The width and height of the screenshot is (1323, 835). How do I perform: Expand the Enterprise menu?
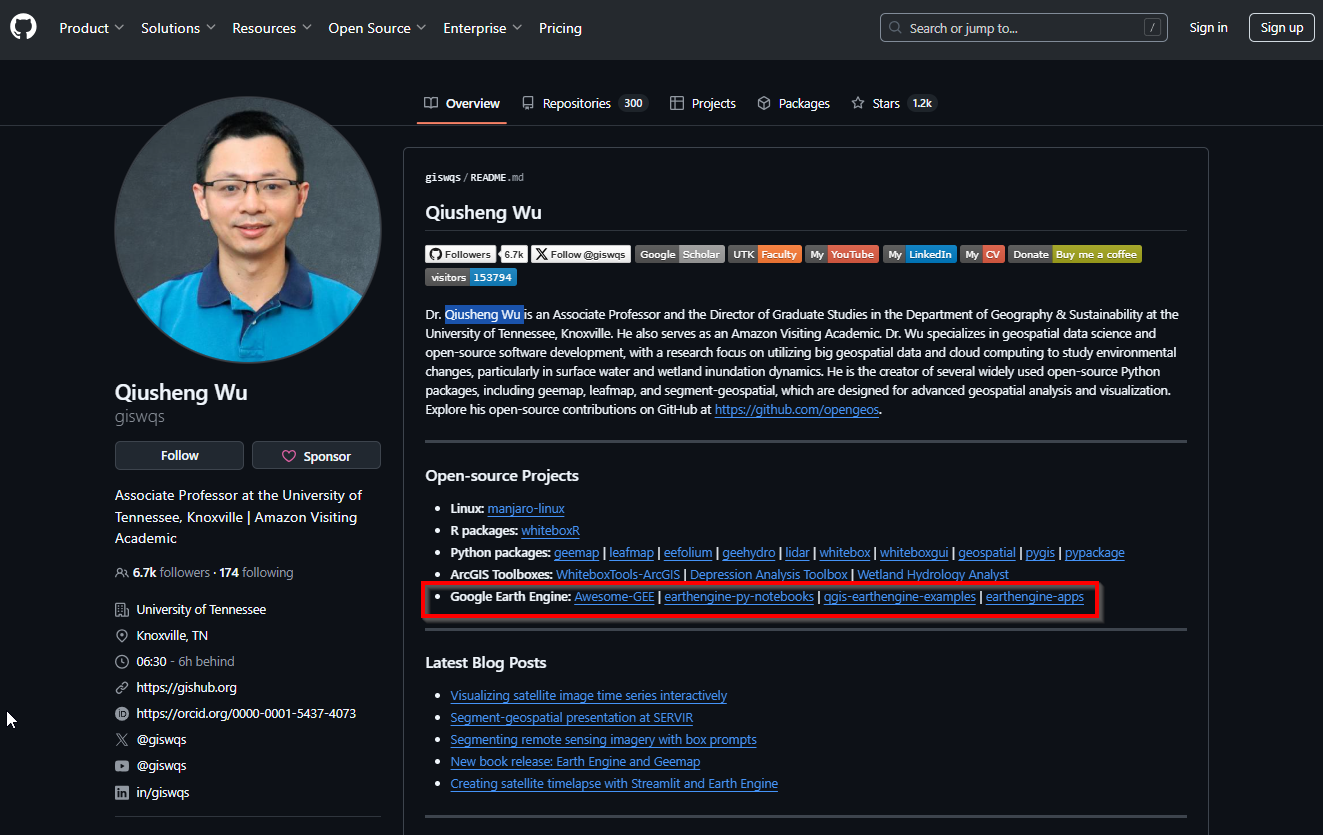(x=483, y=28)
